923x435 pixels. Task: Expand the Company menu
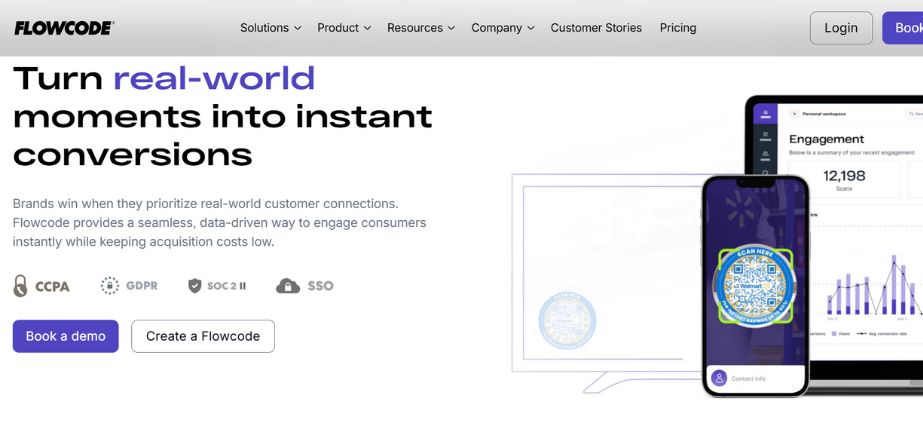pos(503,28)
